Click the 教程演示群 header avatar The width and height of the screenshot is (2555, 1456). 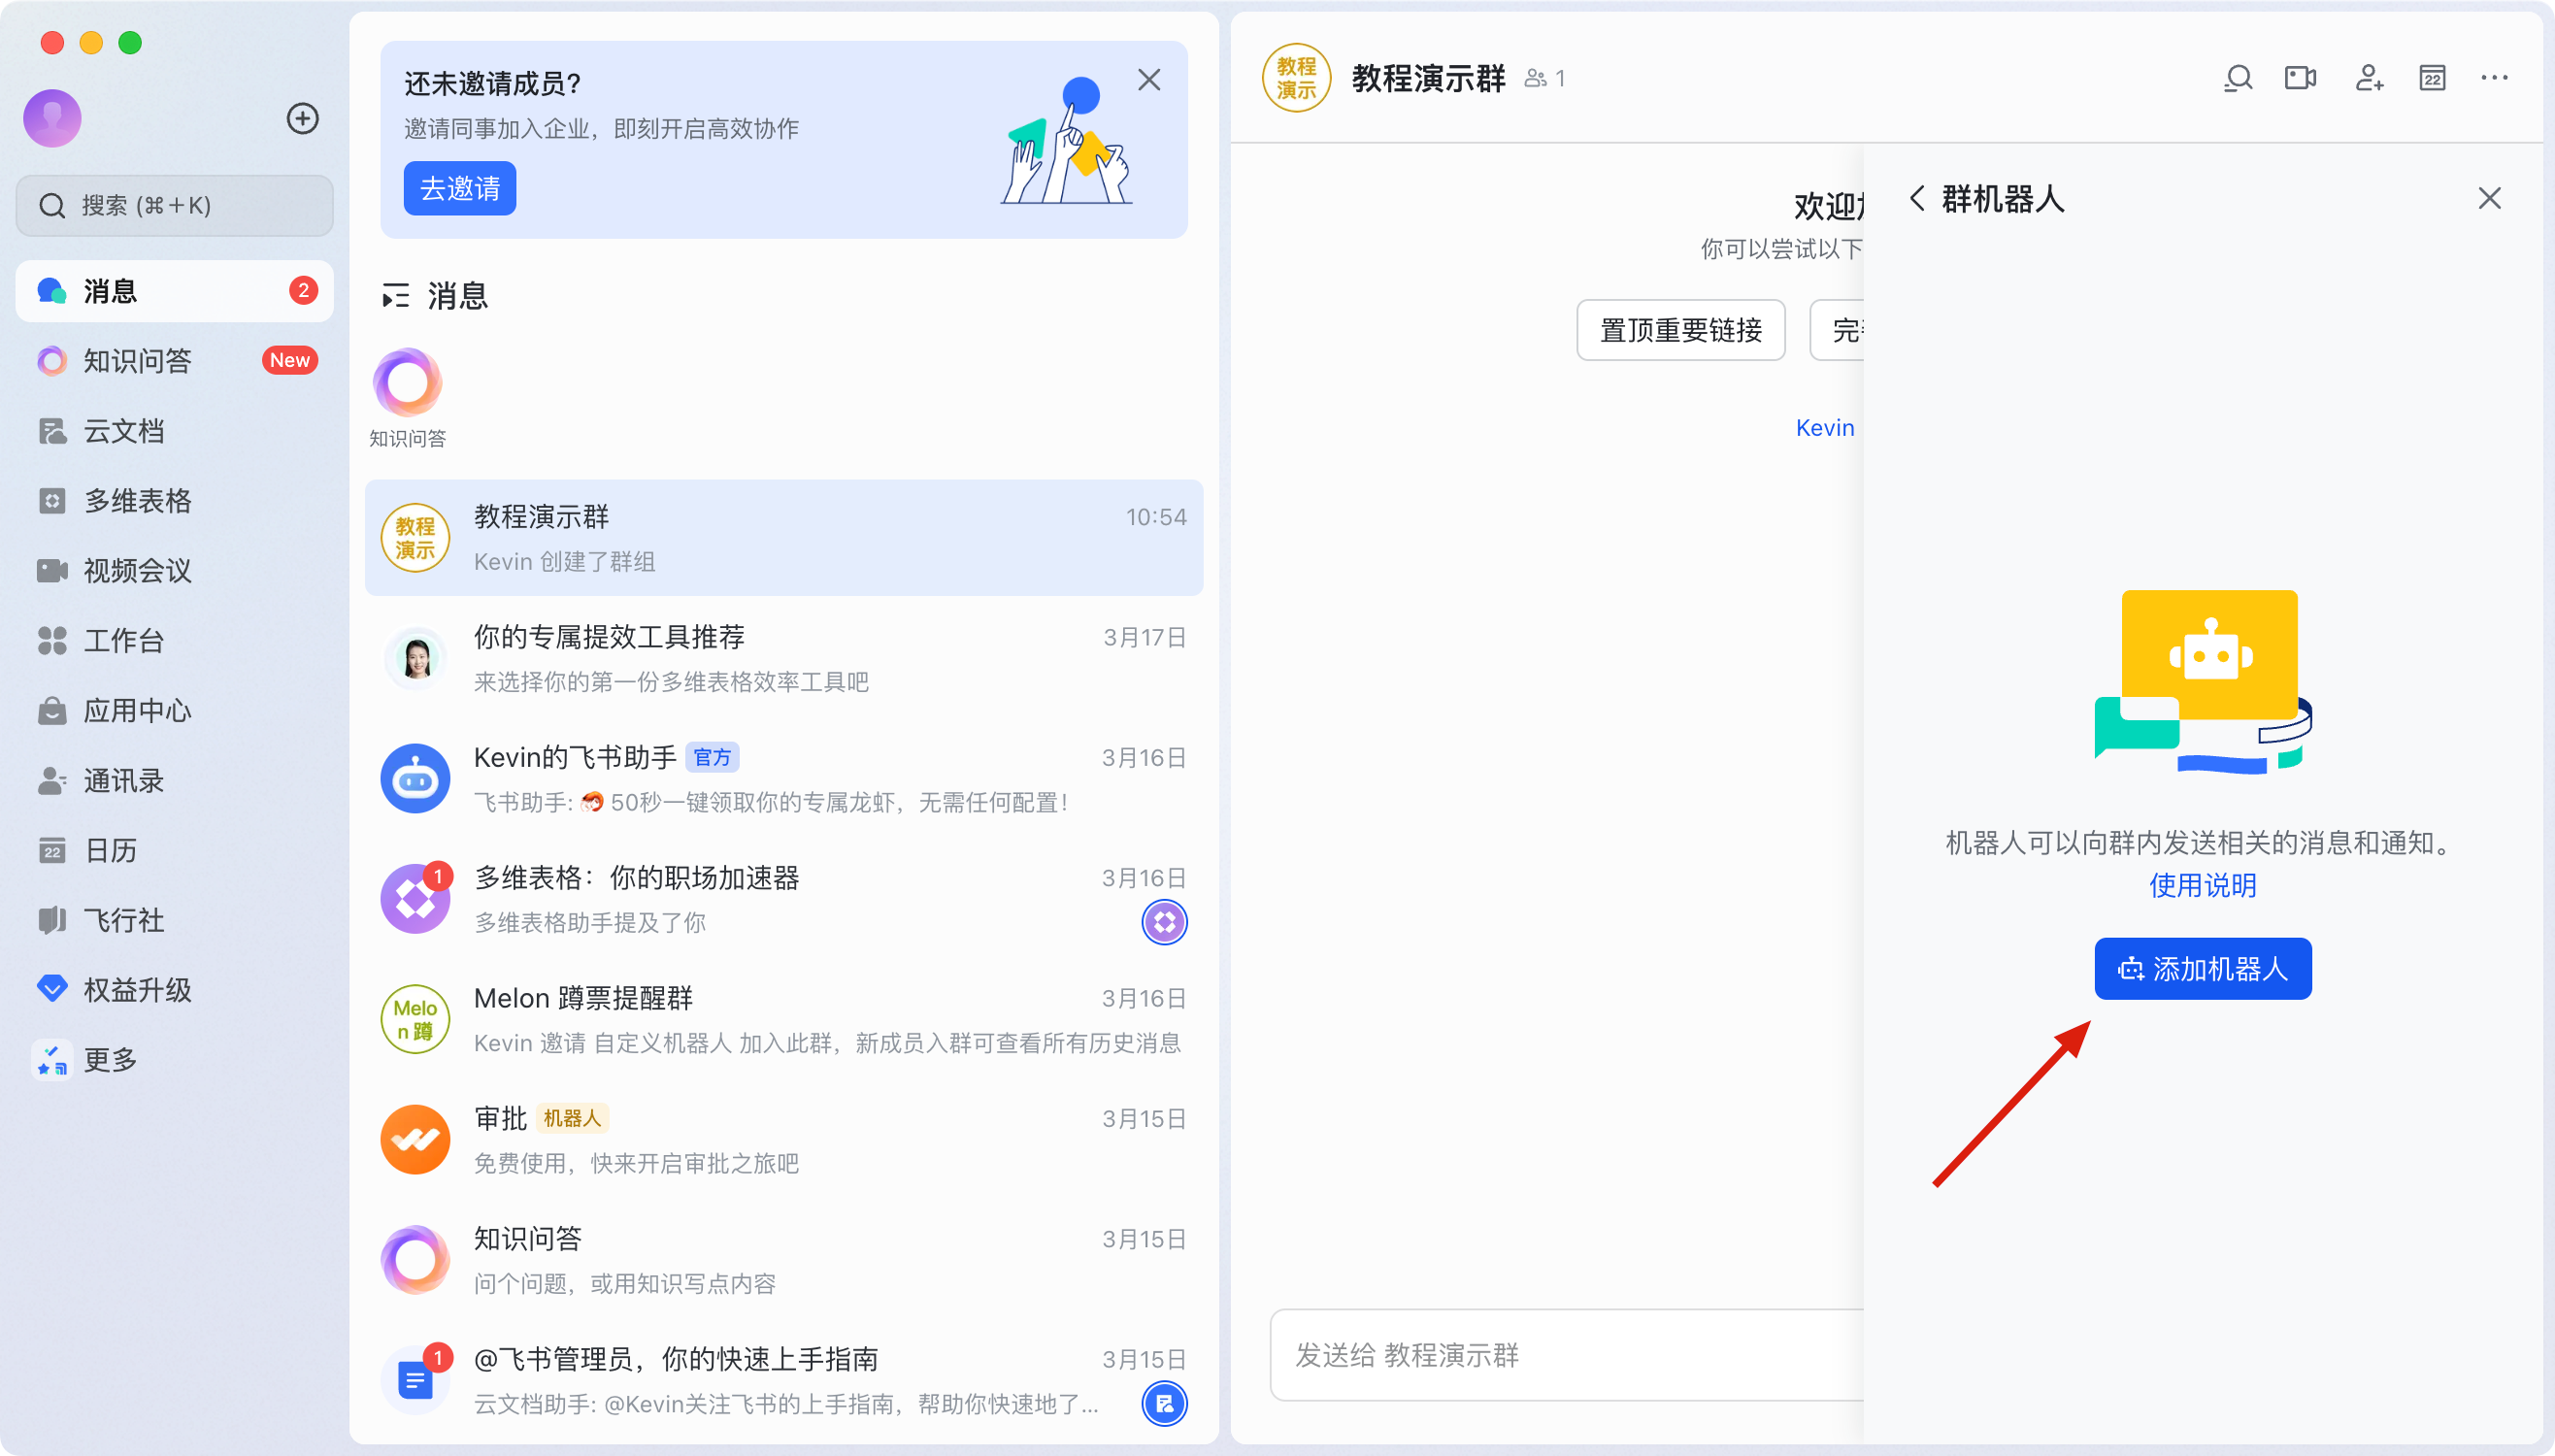pos(1296,78)
